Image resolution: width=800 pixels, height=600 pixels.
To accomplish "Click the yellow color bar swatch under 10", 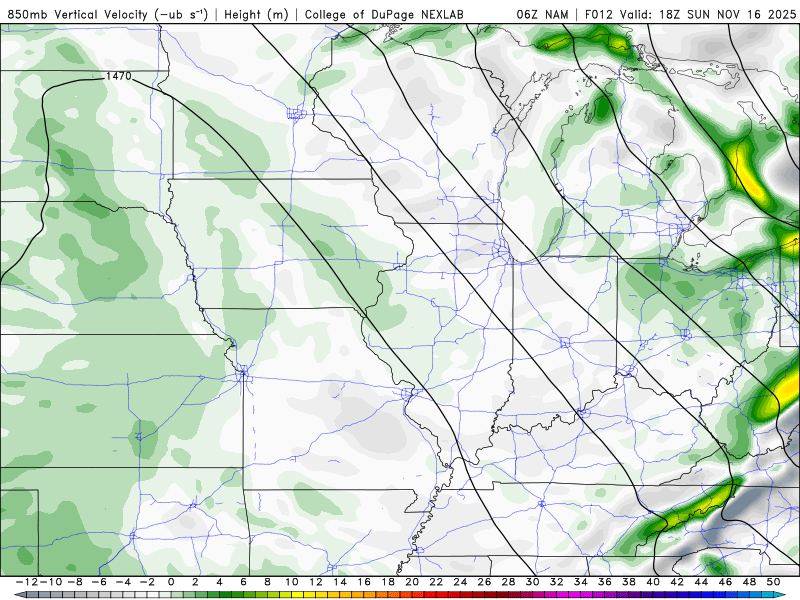I will [297, 595].
